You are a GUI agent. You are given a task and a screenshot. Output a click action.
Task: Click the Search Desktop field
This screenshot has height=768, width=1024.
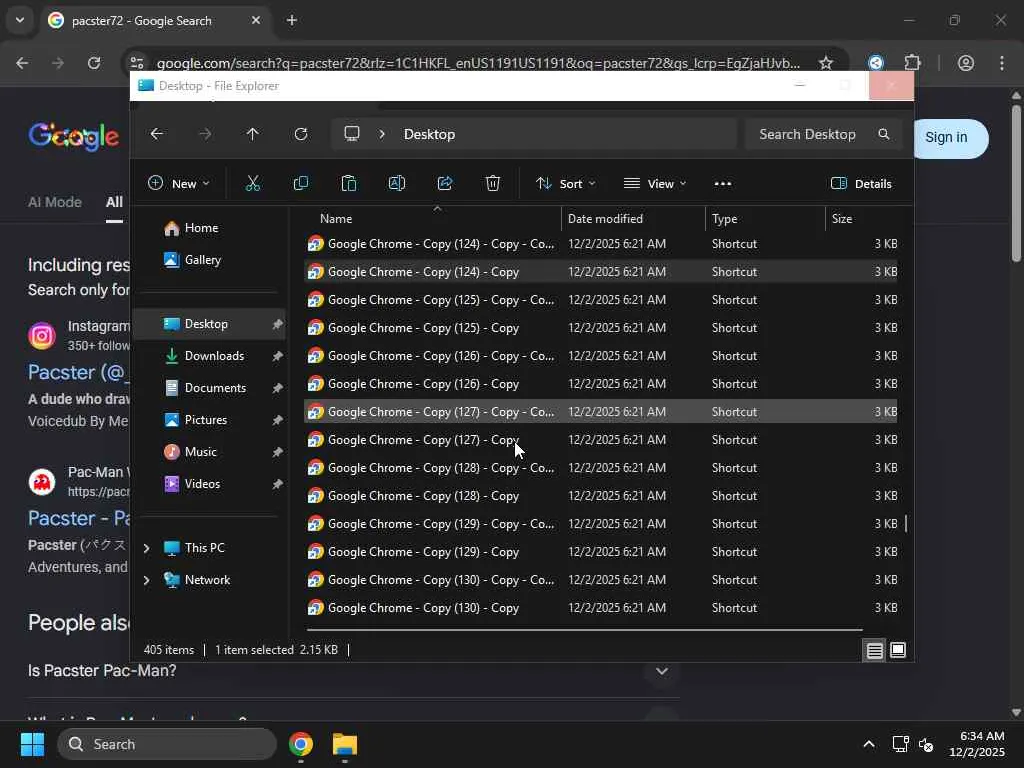point(823,134)
